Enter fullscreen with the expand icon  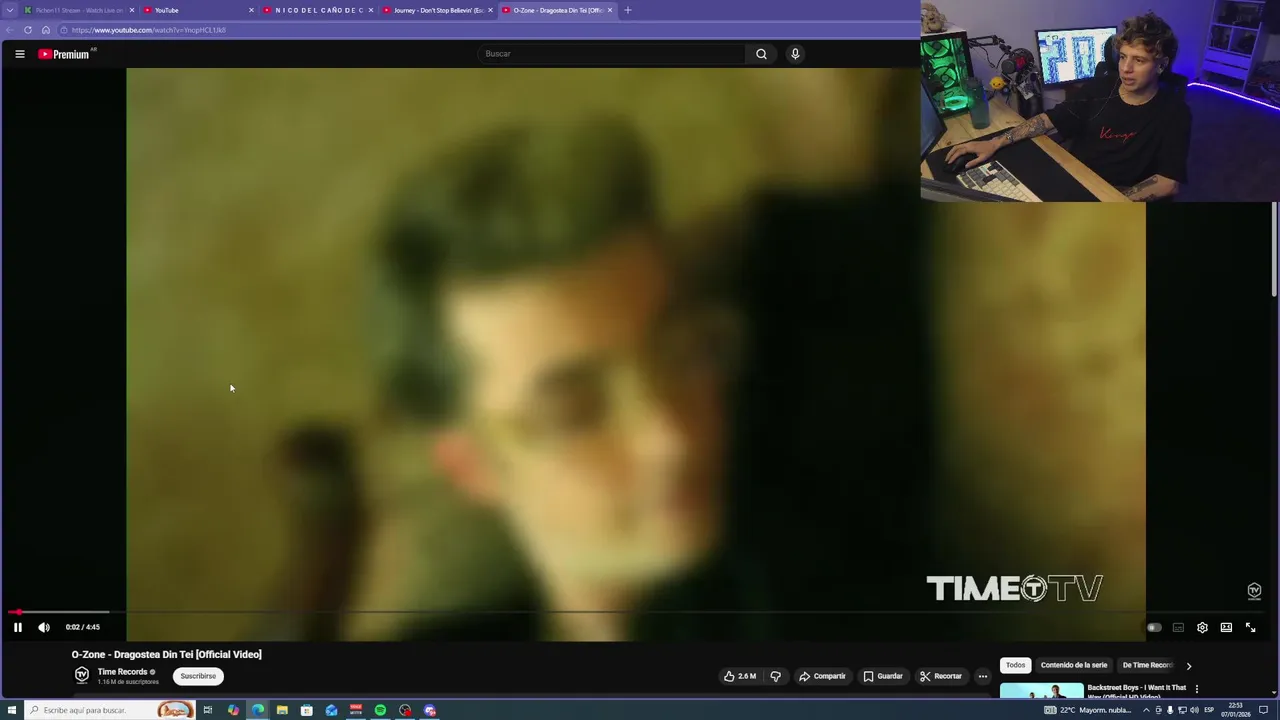point(1250,627)
